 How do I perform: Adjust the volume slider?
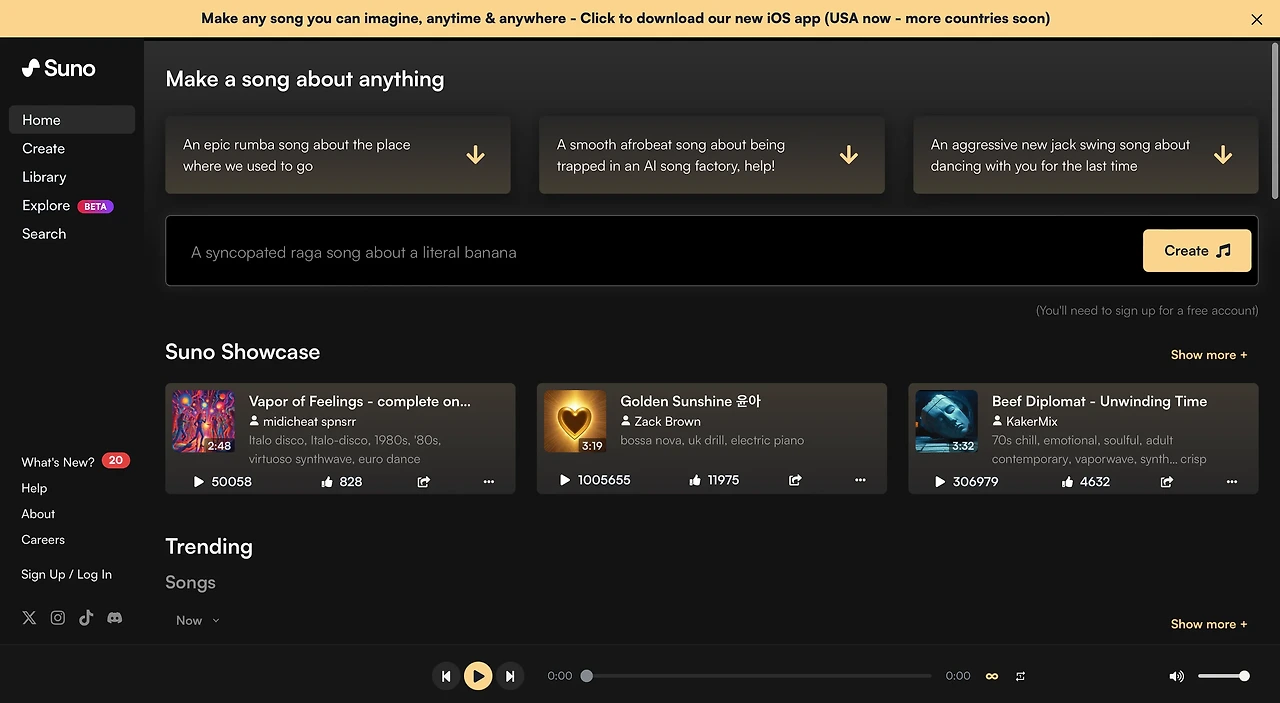[x=1223, y=676]
